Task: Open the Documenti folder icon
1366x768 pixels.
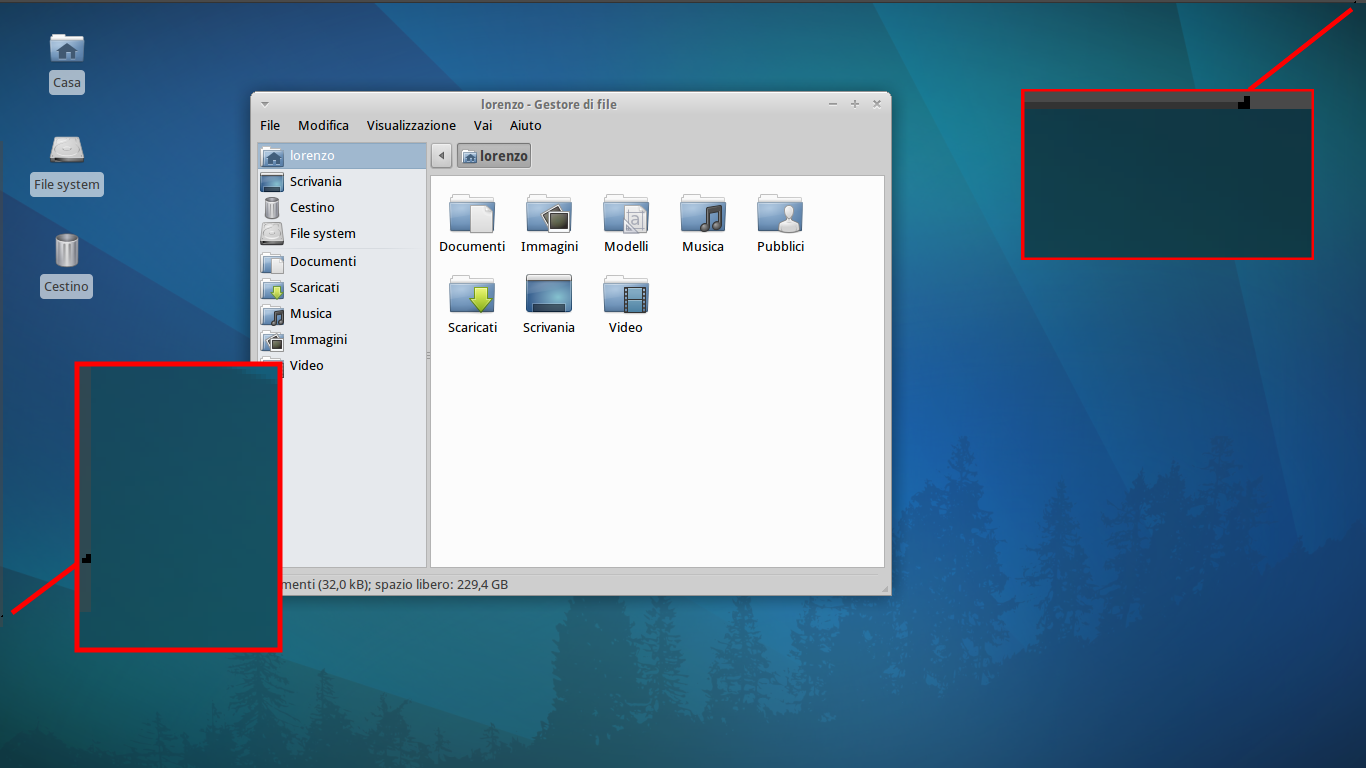Action: pyautogui.click(x=472, y=215)
